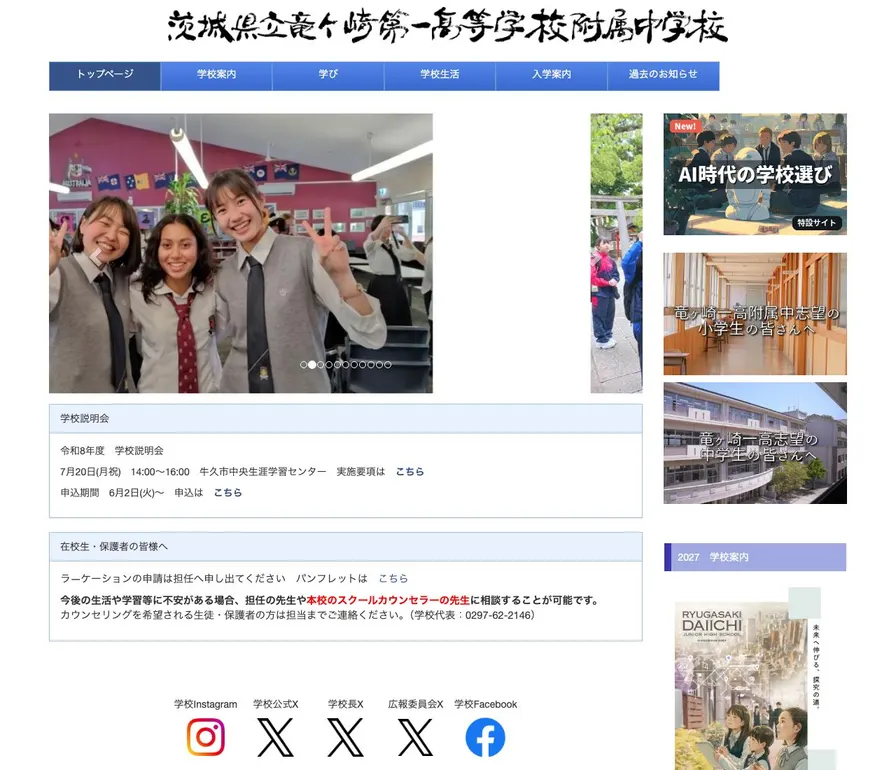
Task: Select the fourth carousel slide dot
Action: coord(329,364)
